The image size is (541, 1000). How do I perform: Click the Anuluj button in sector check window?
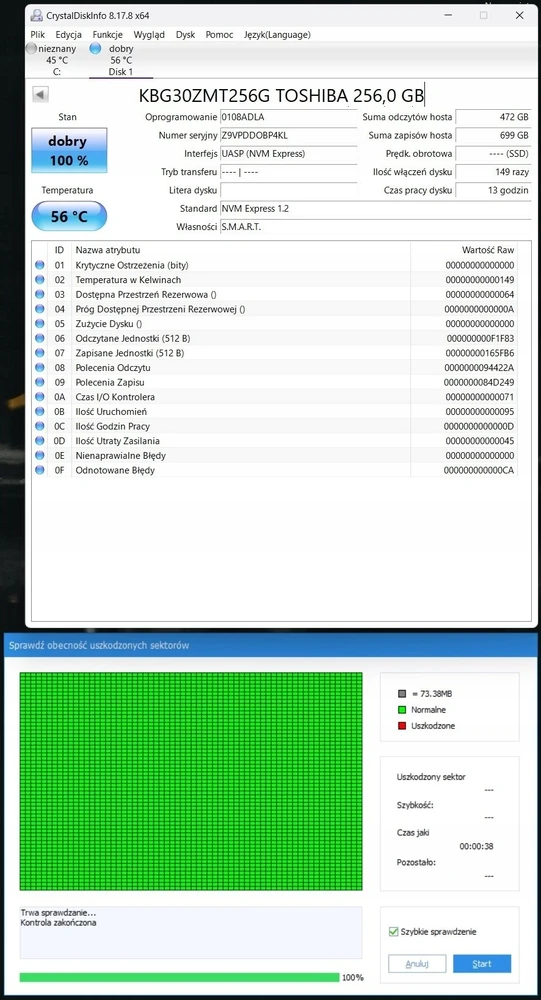[x=417, y=964]
